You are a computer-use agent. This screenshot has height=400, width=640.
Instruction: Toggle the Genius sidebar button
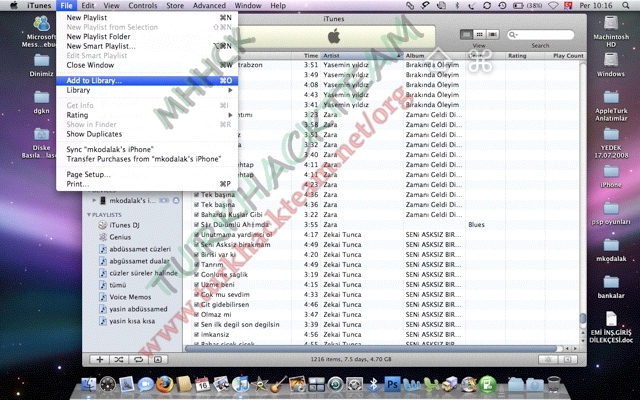568,360
